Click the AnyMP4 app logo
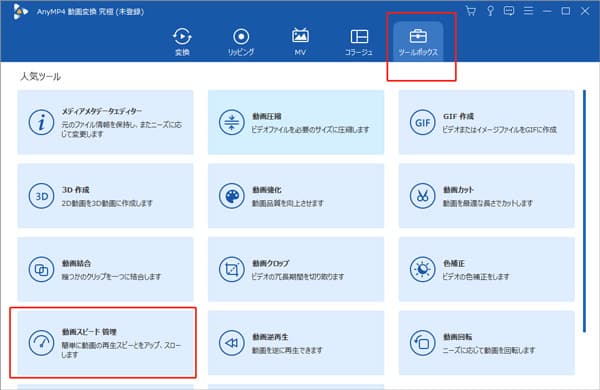This screenshot has height=390, width=600. click(x=20, y=11)
